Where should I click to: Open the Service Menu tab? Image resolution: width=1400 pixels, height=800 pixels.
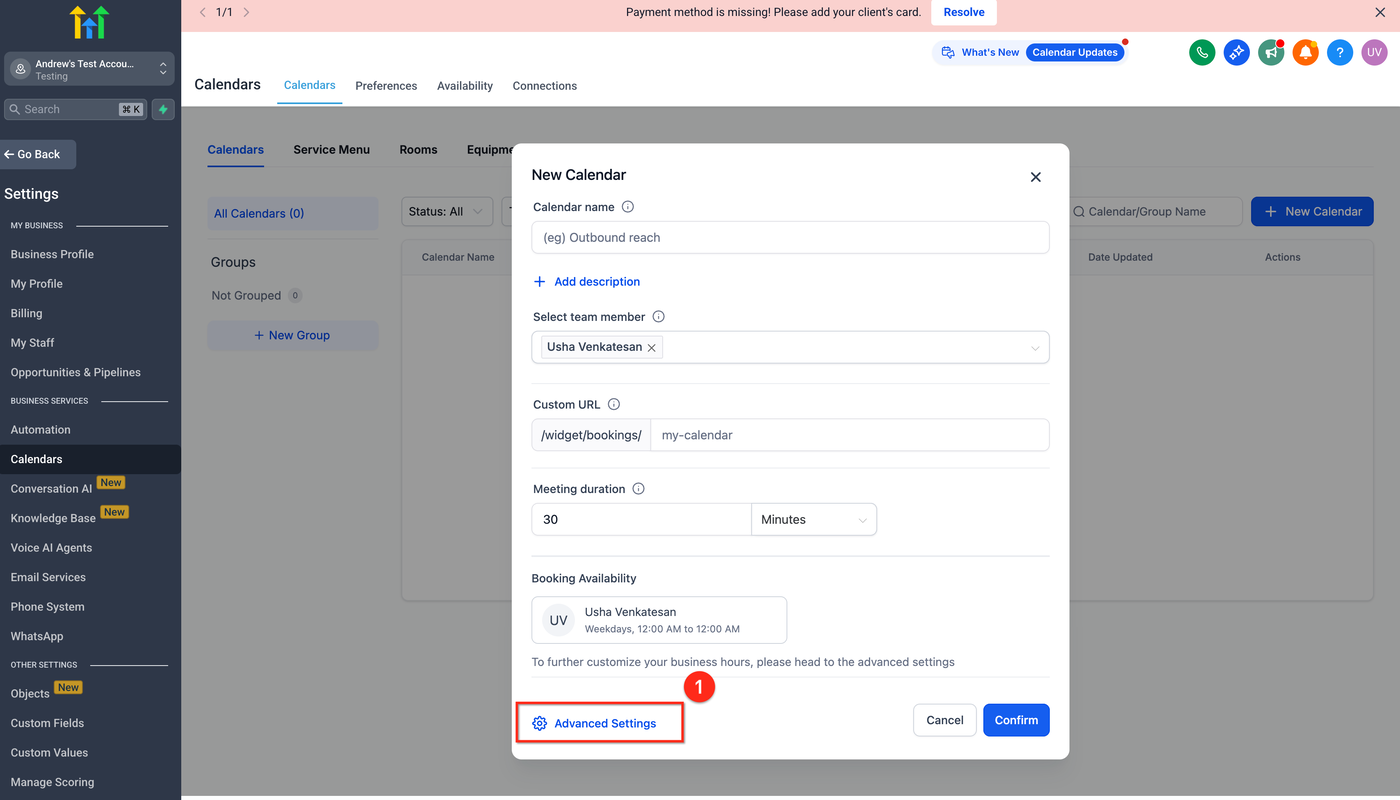[x=331, y=150]
